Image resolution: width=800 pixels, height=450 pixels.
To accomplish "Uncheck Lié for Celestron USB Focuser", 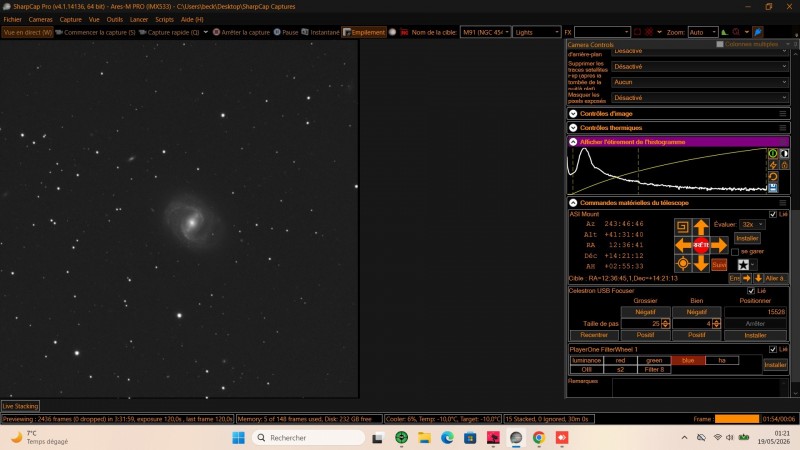I will click(751, 291).
